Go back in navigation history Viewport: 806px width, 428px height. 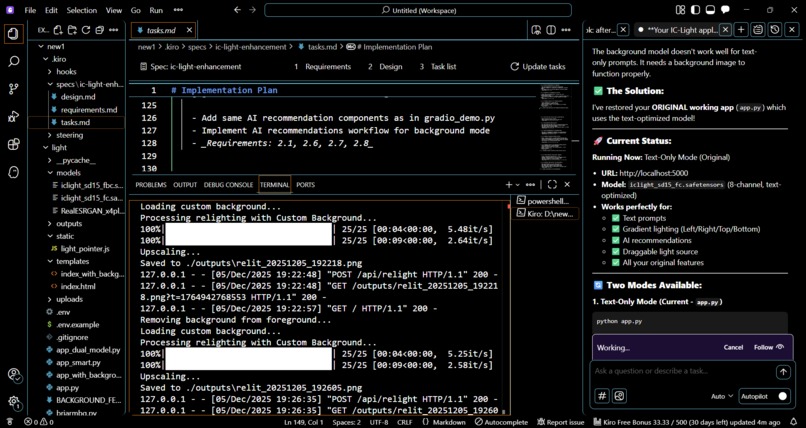coord(237,10)
